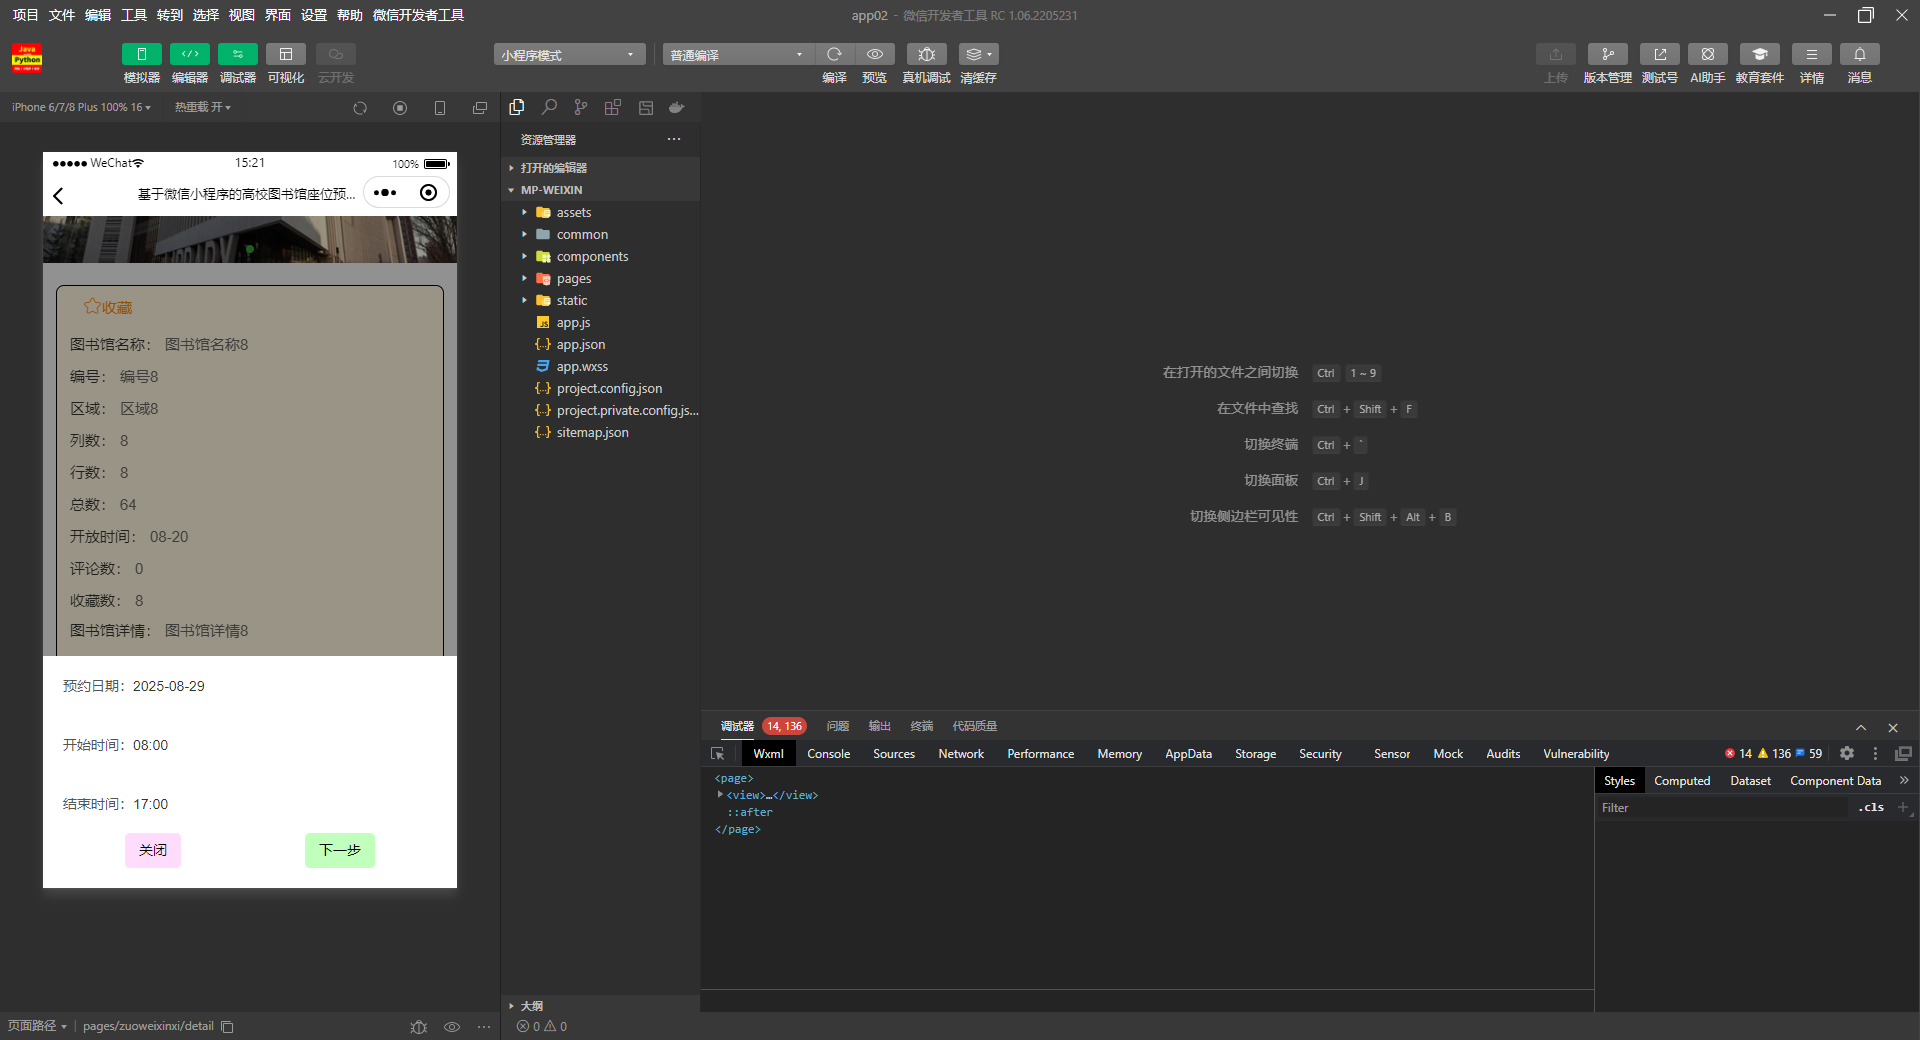Expand the outline (大纲) section
Screen dimensions: 1920x1040
pos(531,1006)
